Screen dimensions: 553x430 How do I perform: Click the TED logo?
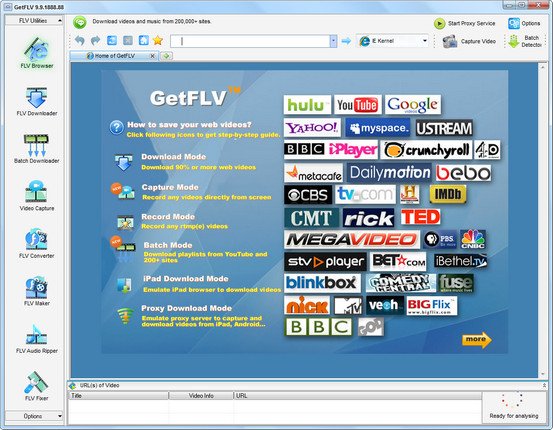[x=420, y=217]
